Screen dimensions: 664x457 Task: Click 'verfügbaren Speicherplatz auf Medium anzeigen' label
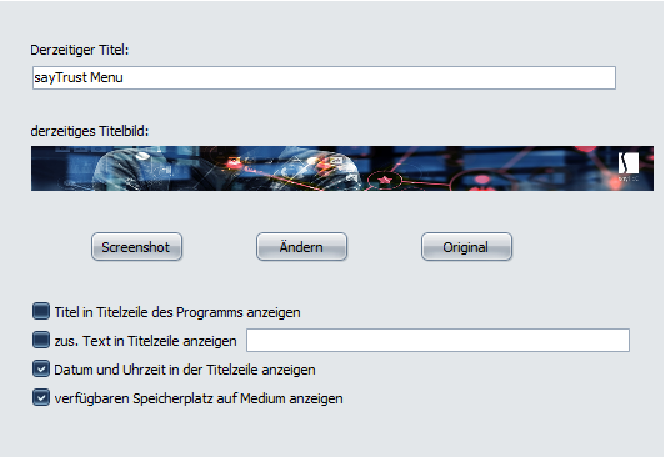click(x=198, y=399)
